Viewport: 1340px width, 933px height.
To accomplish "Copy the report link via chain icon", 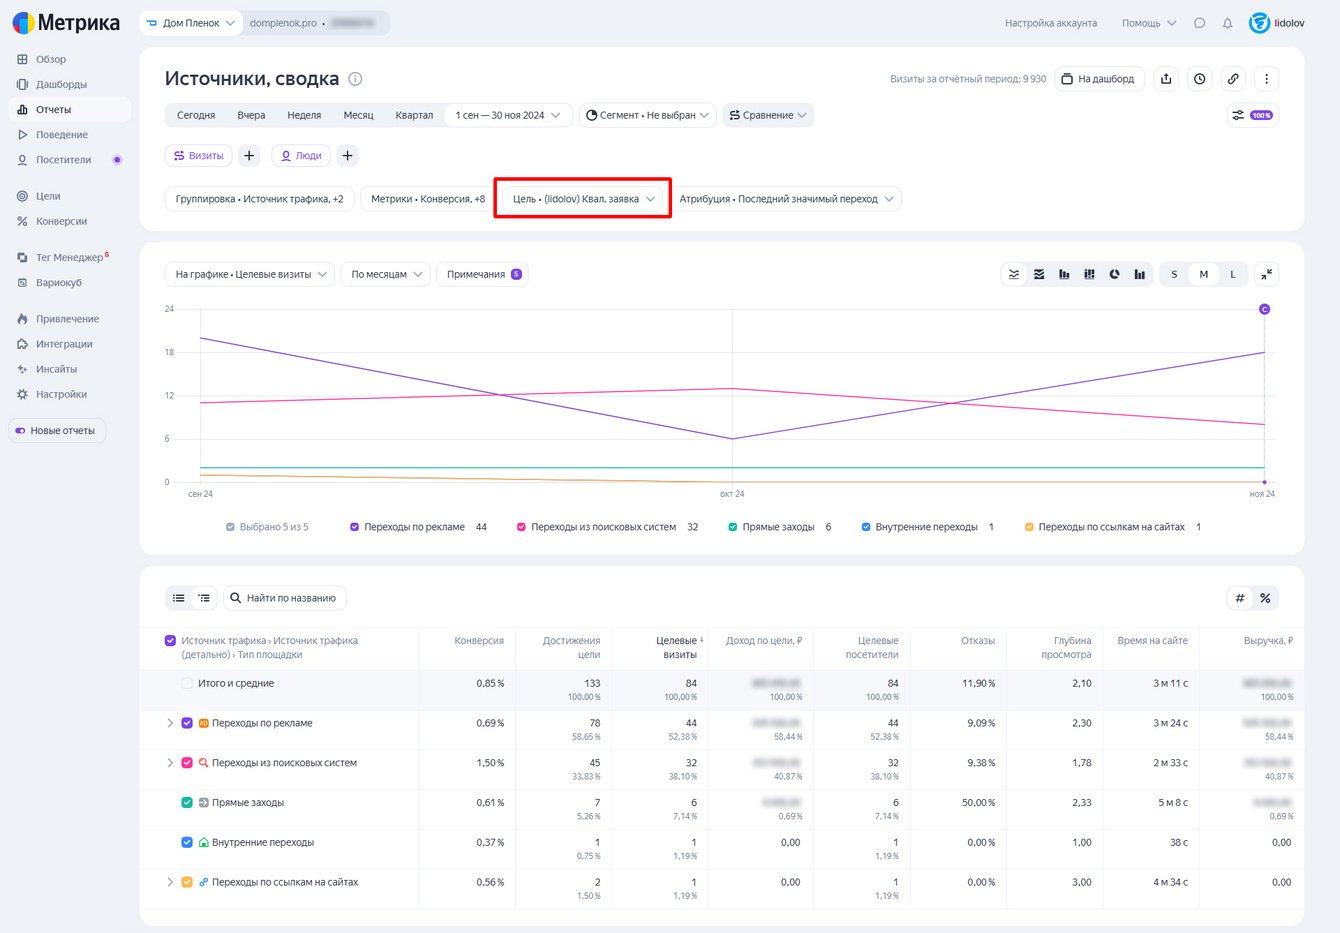I will (1233, 79).
